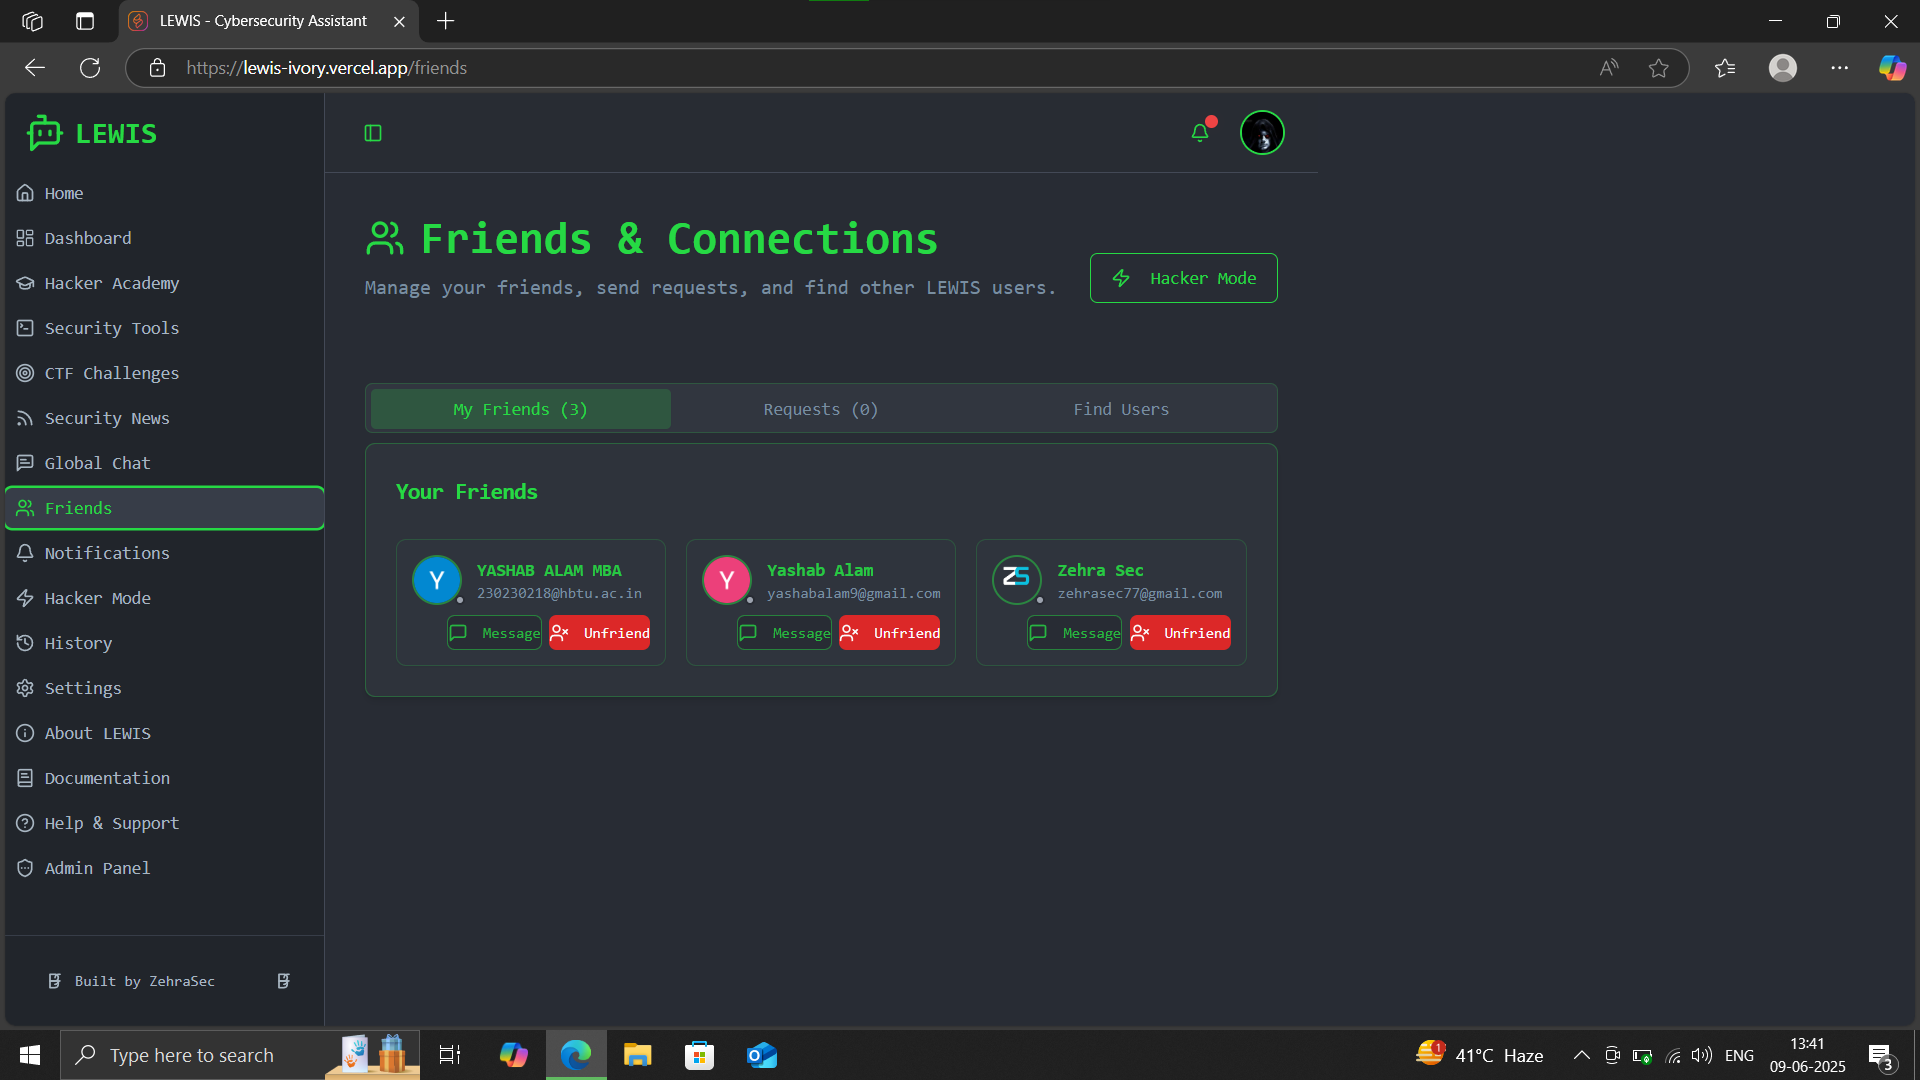Open sidebar Settings
Viewport: 1920px width, 1080px height.
click(82, 688)
